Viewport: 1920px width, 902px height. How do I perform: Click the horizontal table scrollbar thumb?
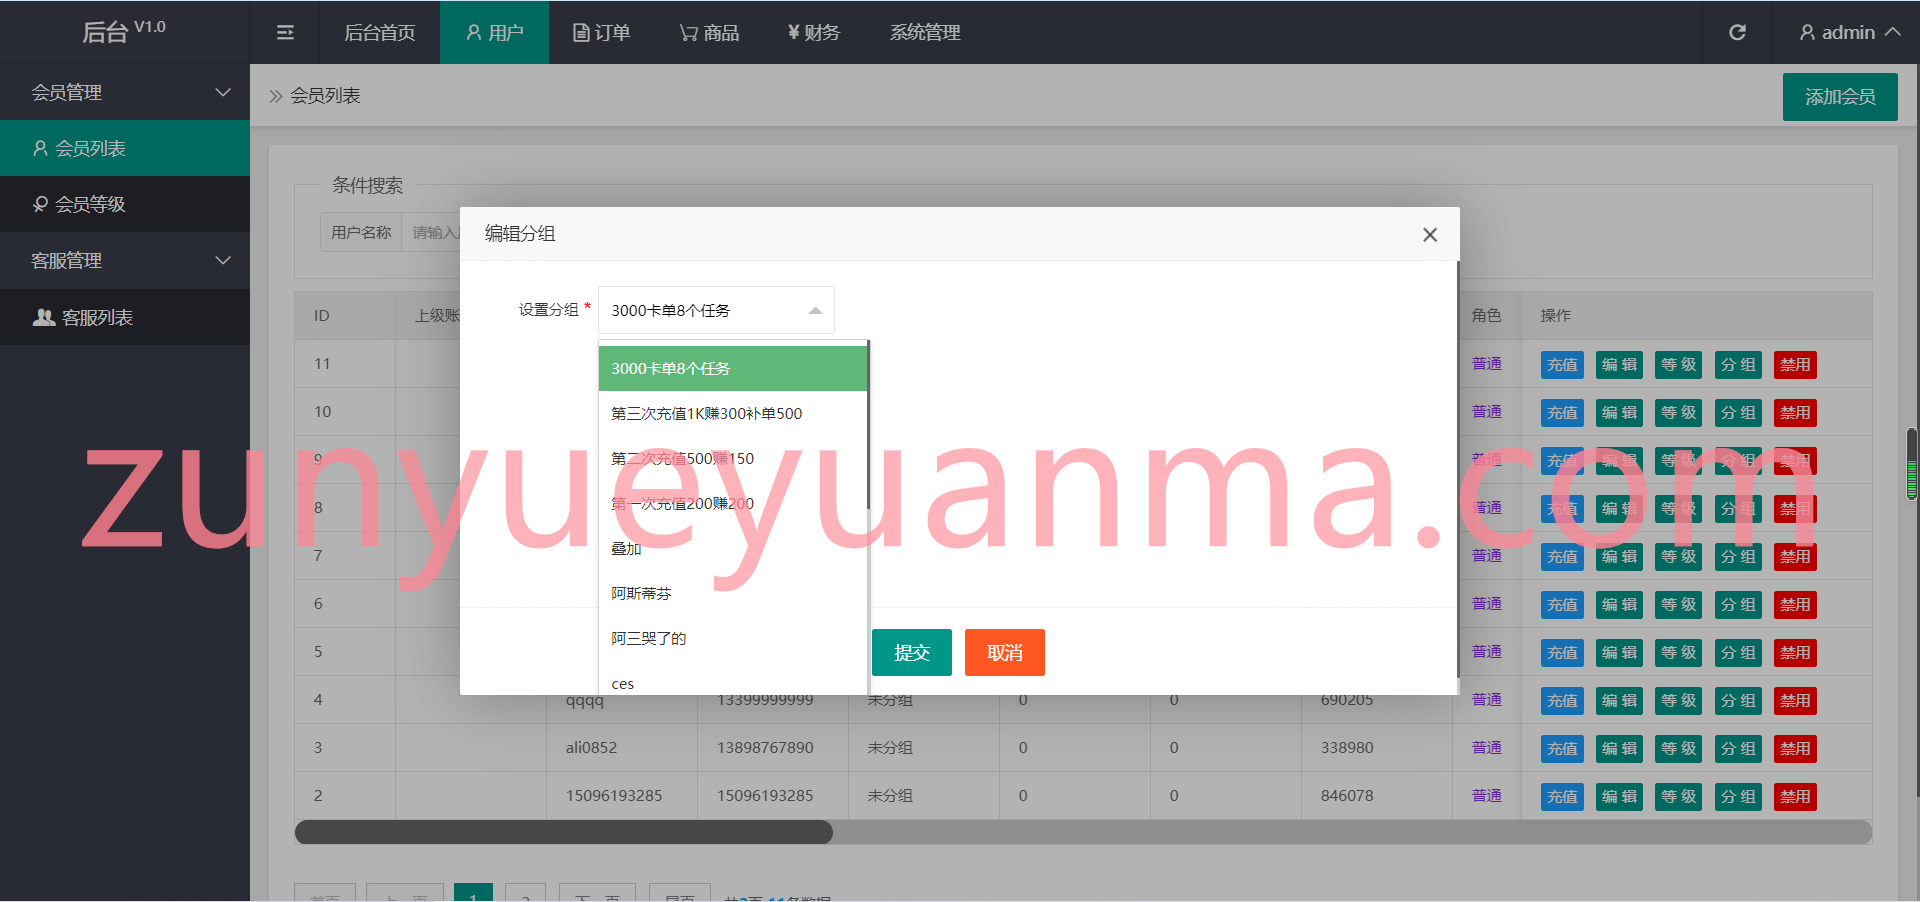(564, 832)
